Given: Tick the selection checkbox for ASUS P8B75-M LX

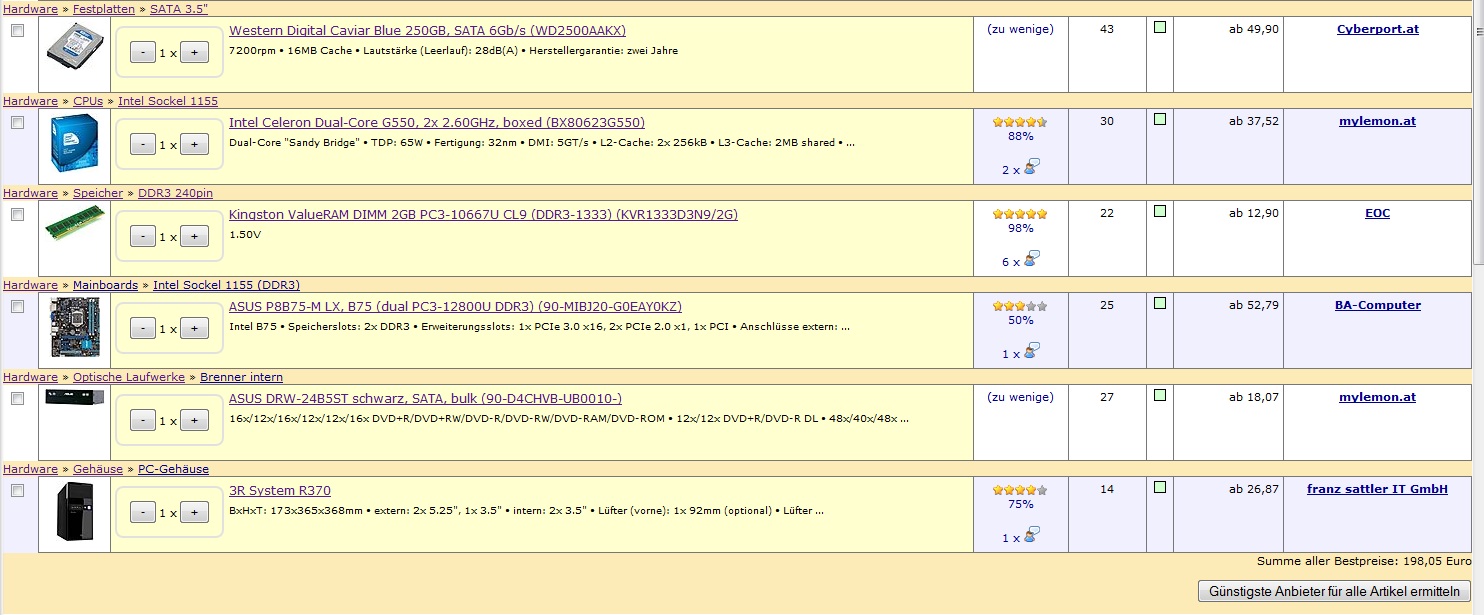Looking at the screenshot, I should pos(17,307).
